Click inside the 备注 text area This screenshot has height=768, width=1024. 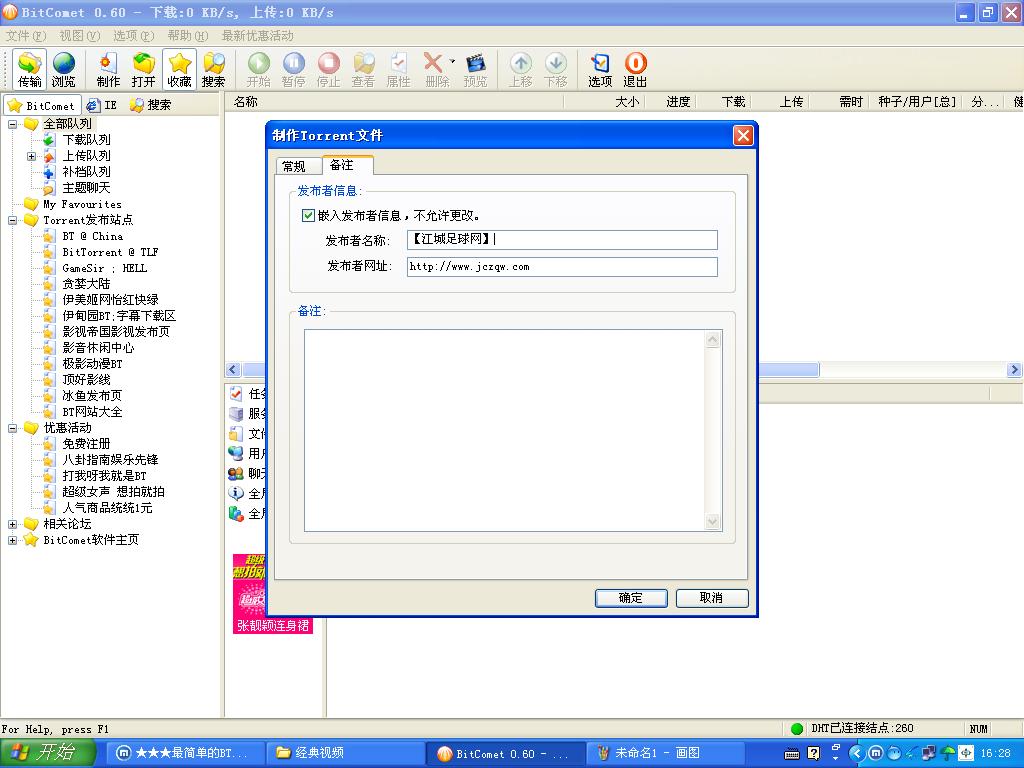(x=505, y=430)
